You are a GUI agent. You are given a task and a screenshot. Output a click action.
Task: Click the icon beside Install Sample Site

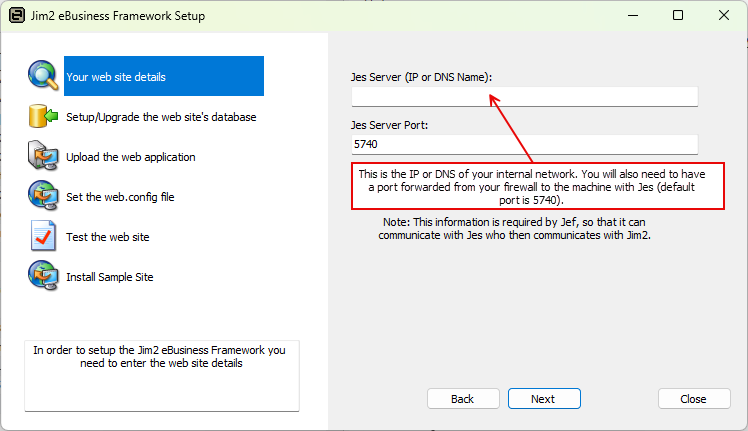point(44,277)
